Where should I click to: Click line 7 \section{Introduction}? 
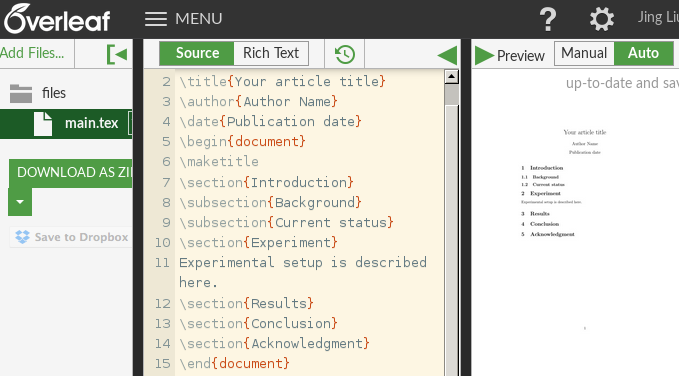click(x=266, y=182)
